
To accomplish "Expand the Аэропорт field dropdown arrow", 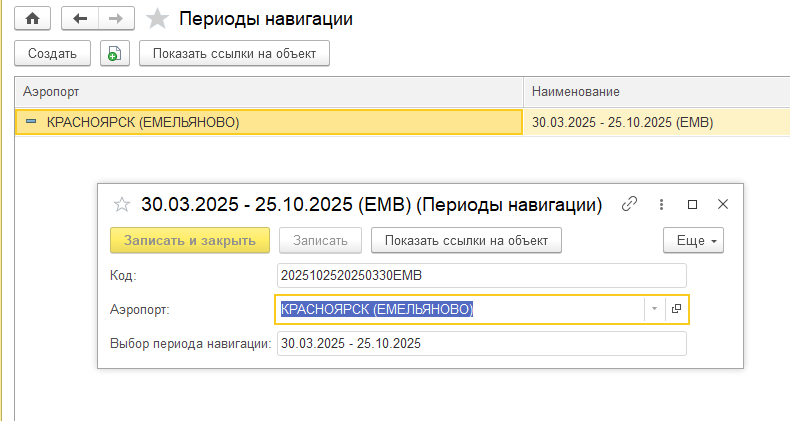I will point(654,309).
